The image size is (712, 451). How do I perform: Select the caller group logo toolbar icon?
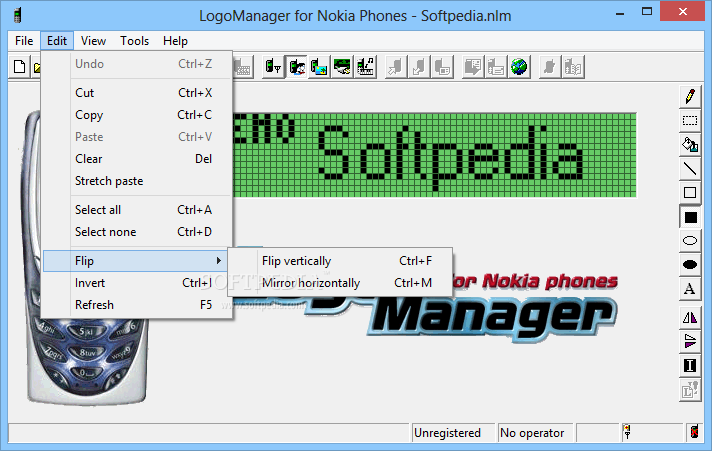click(x=297, y=67)
